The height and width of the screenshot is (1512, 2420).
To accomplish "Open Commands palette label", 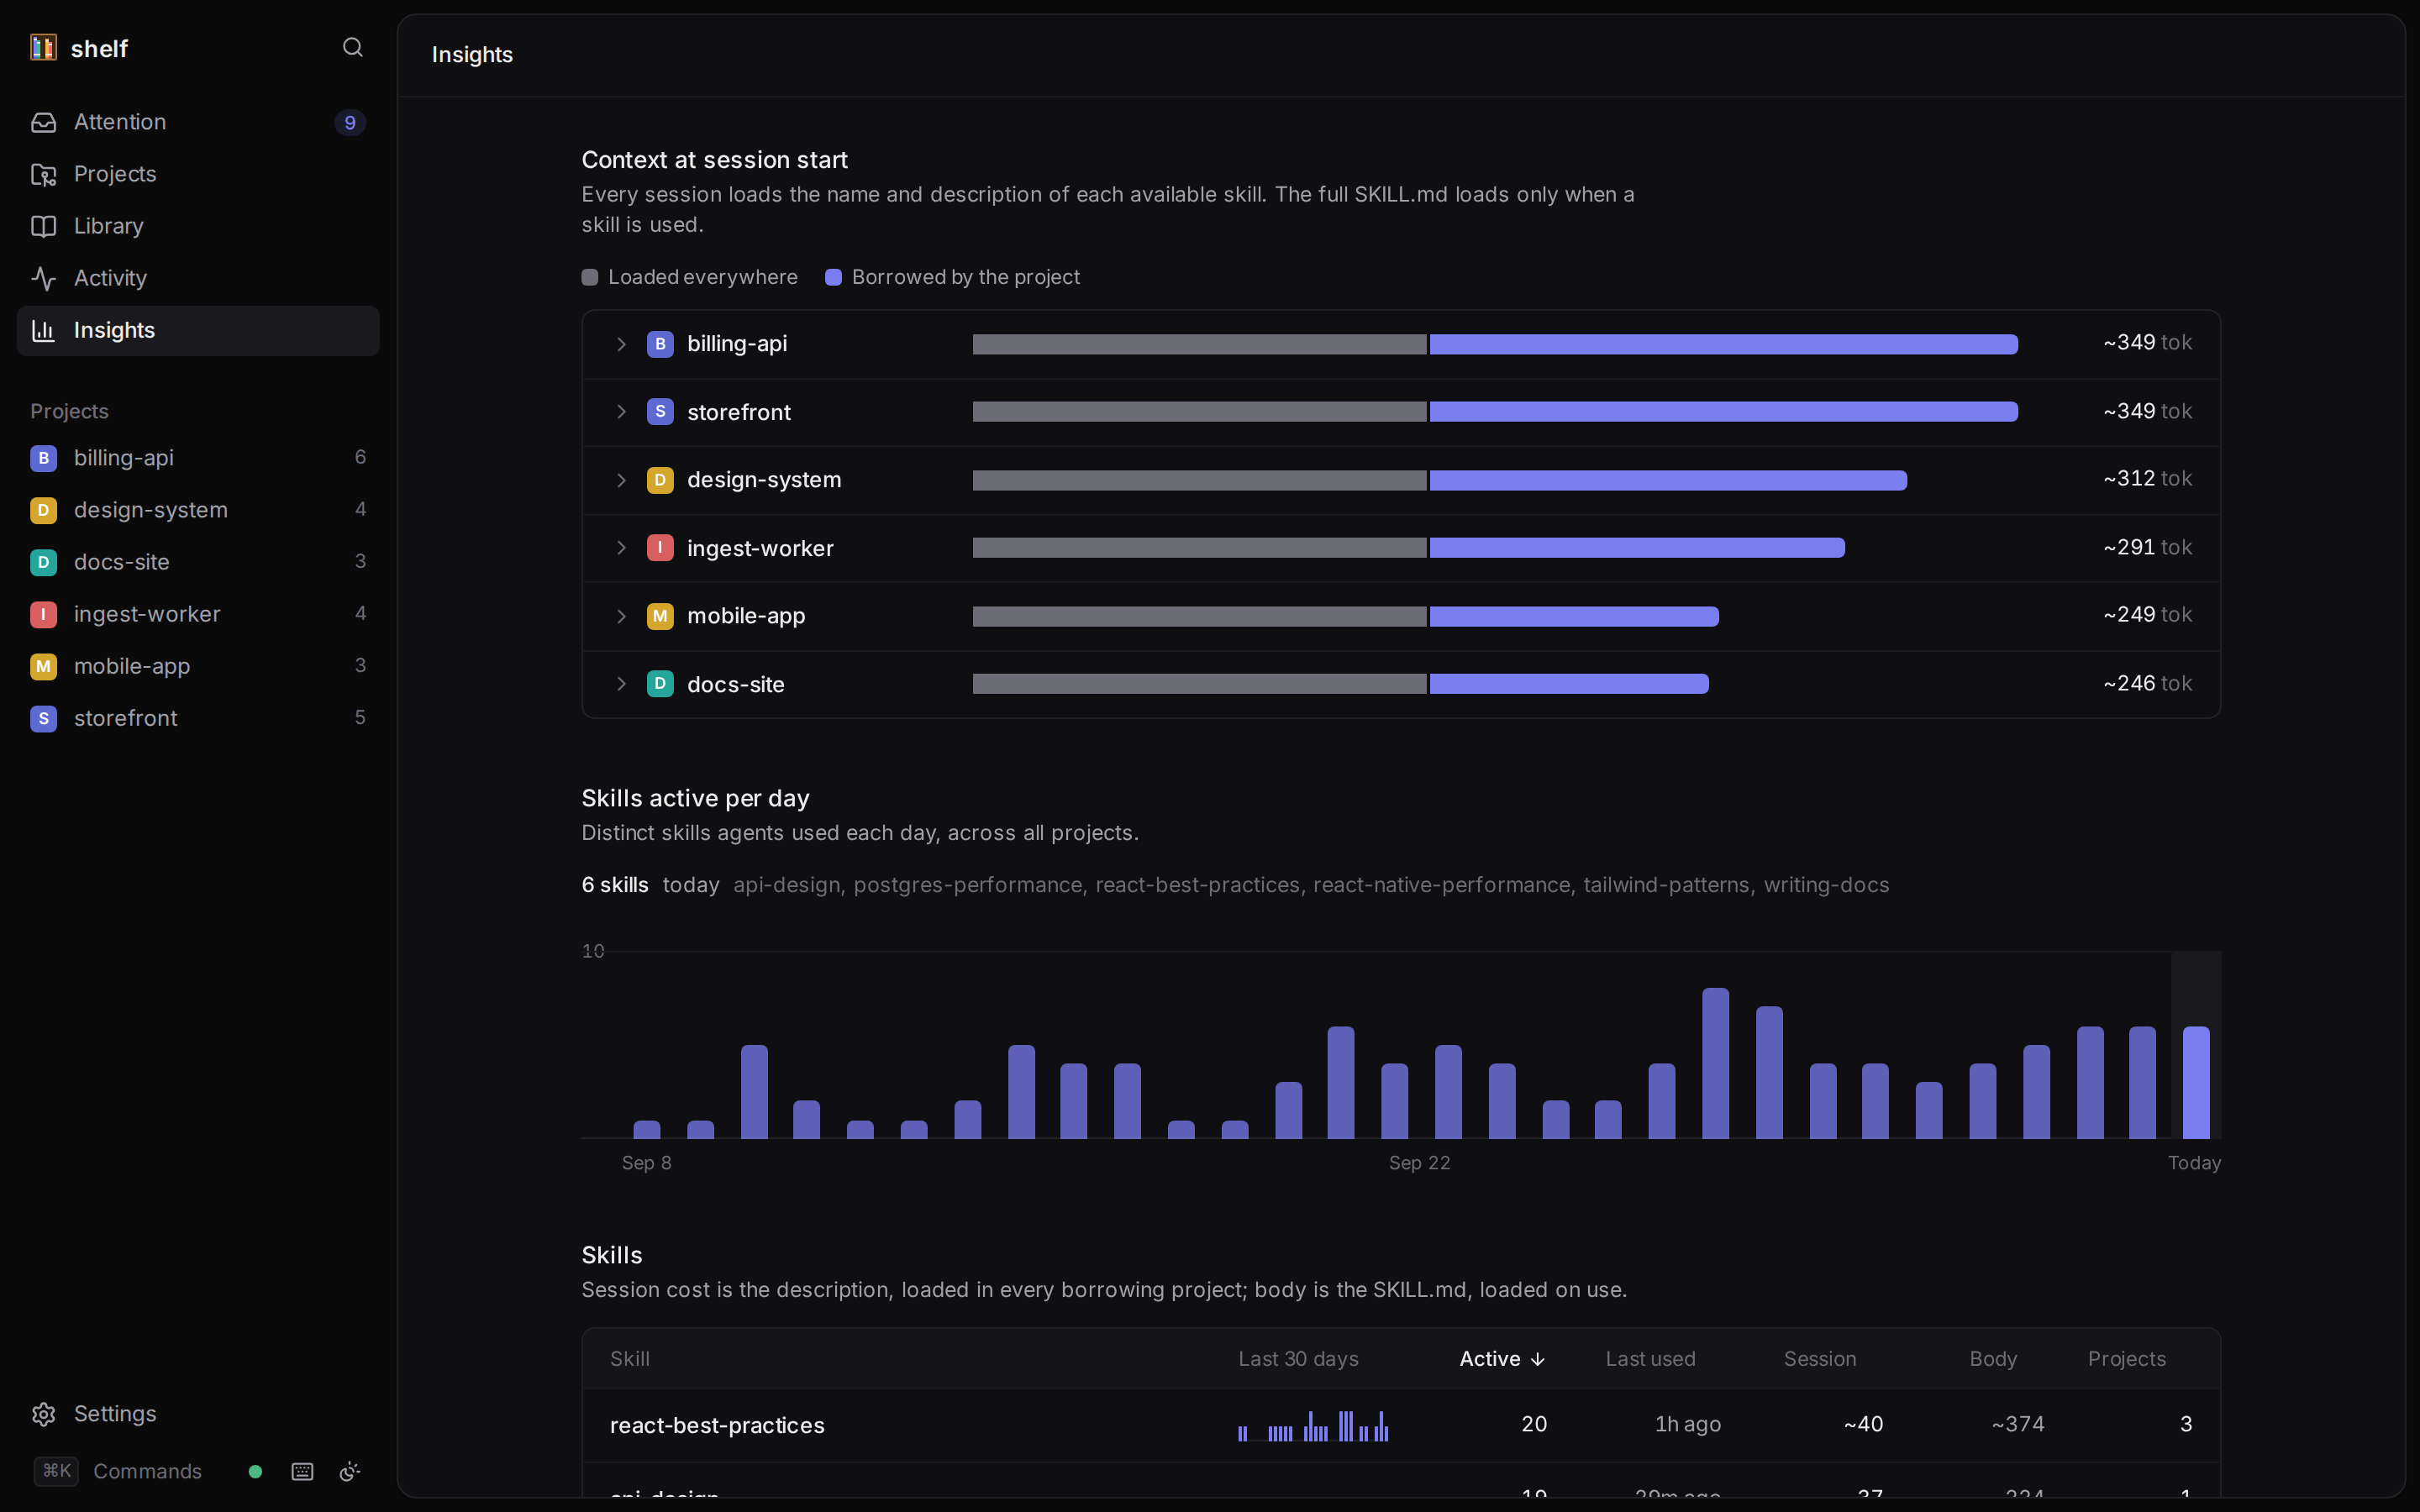I will (147, 1471).
